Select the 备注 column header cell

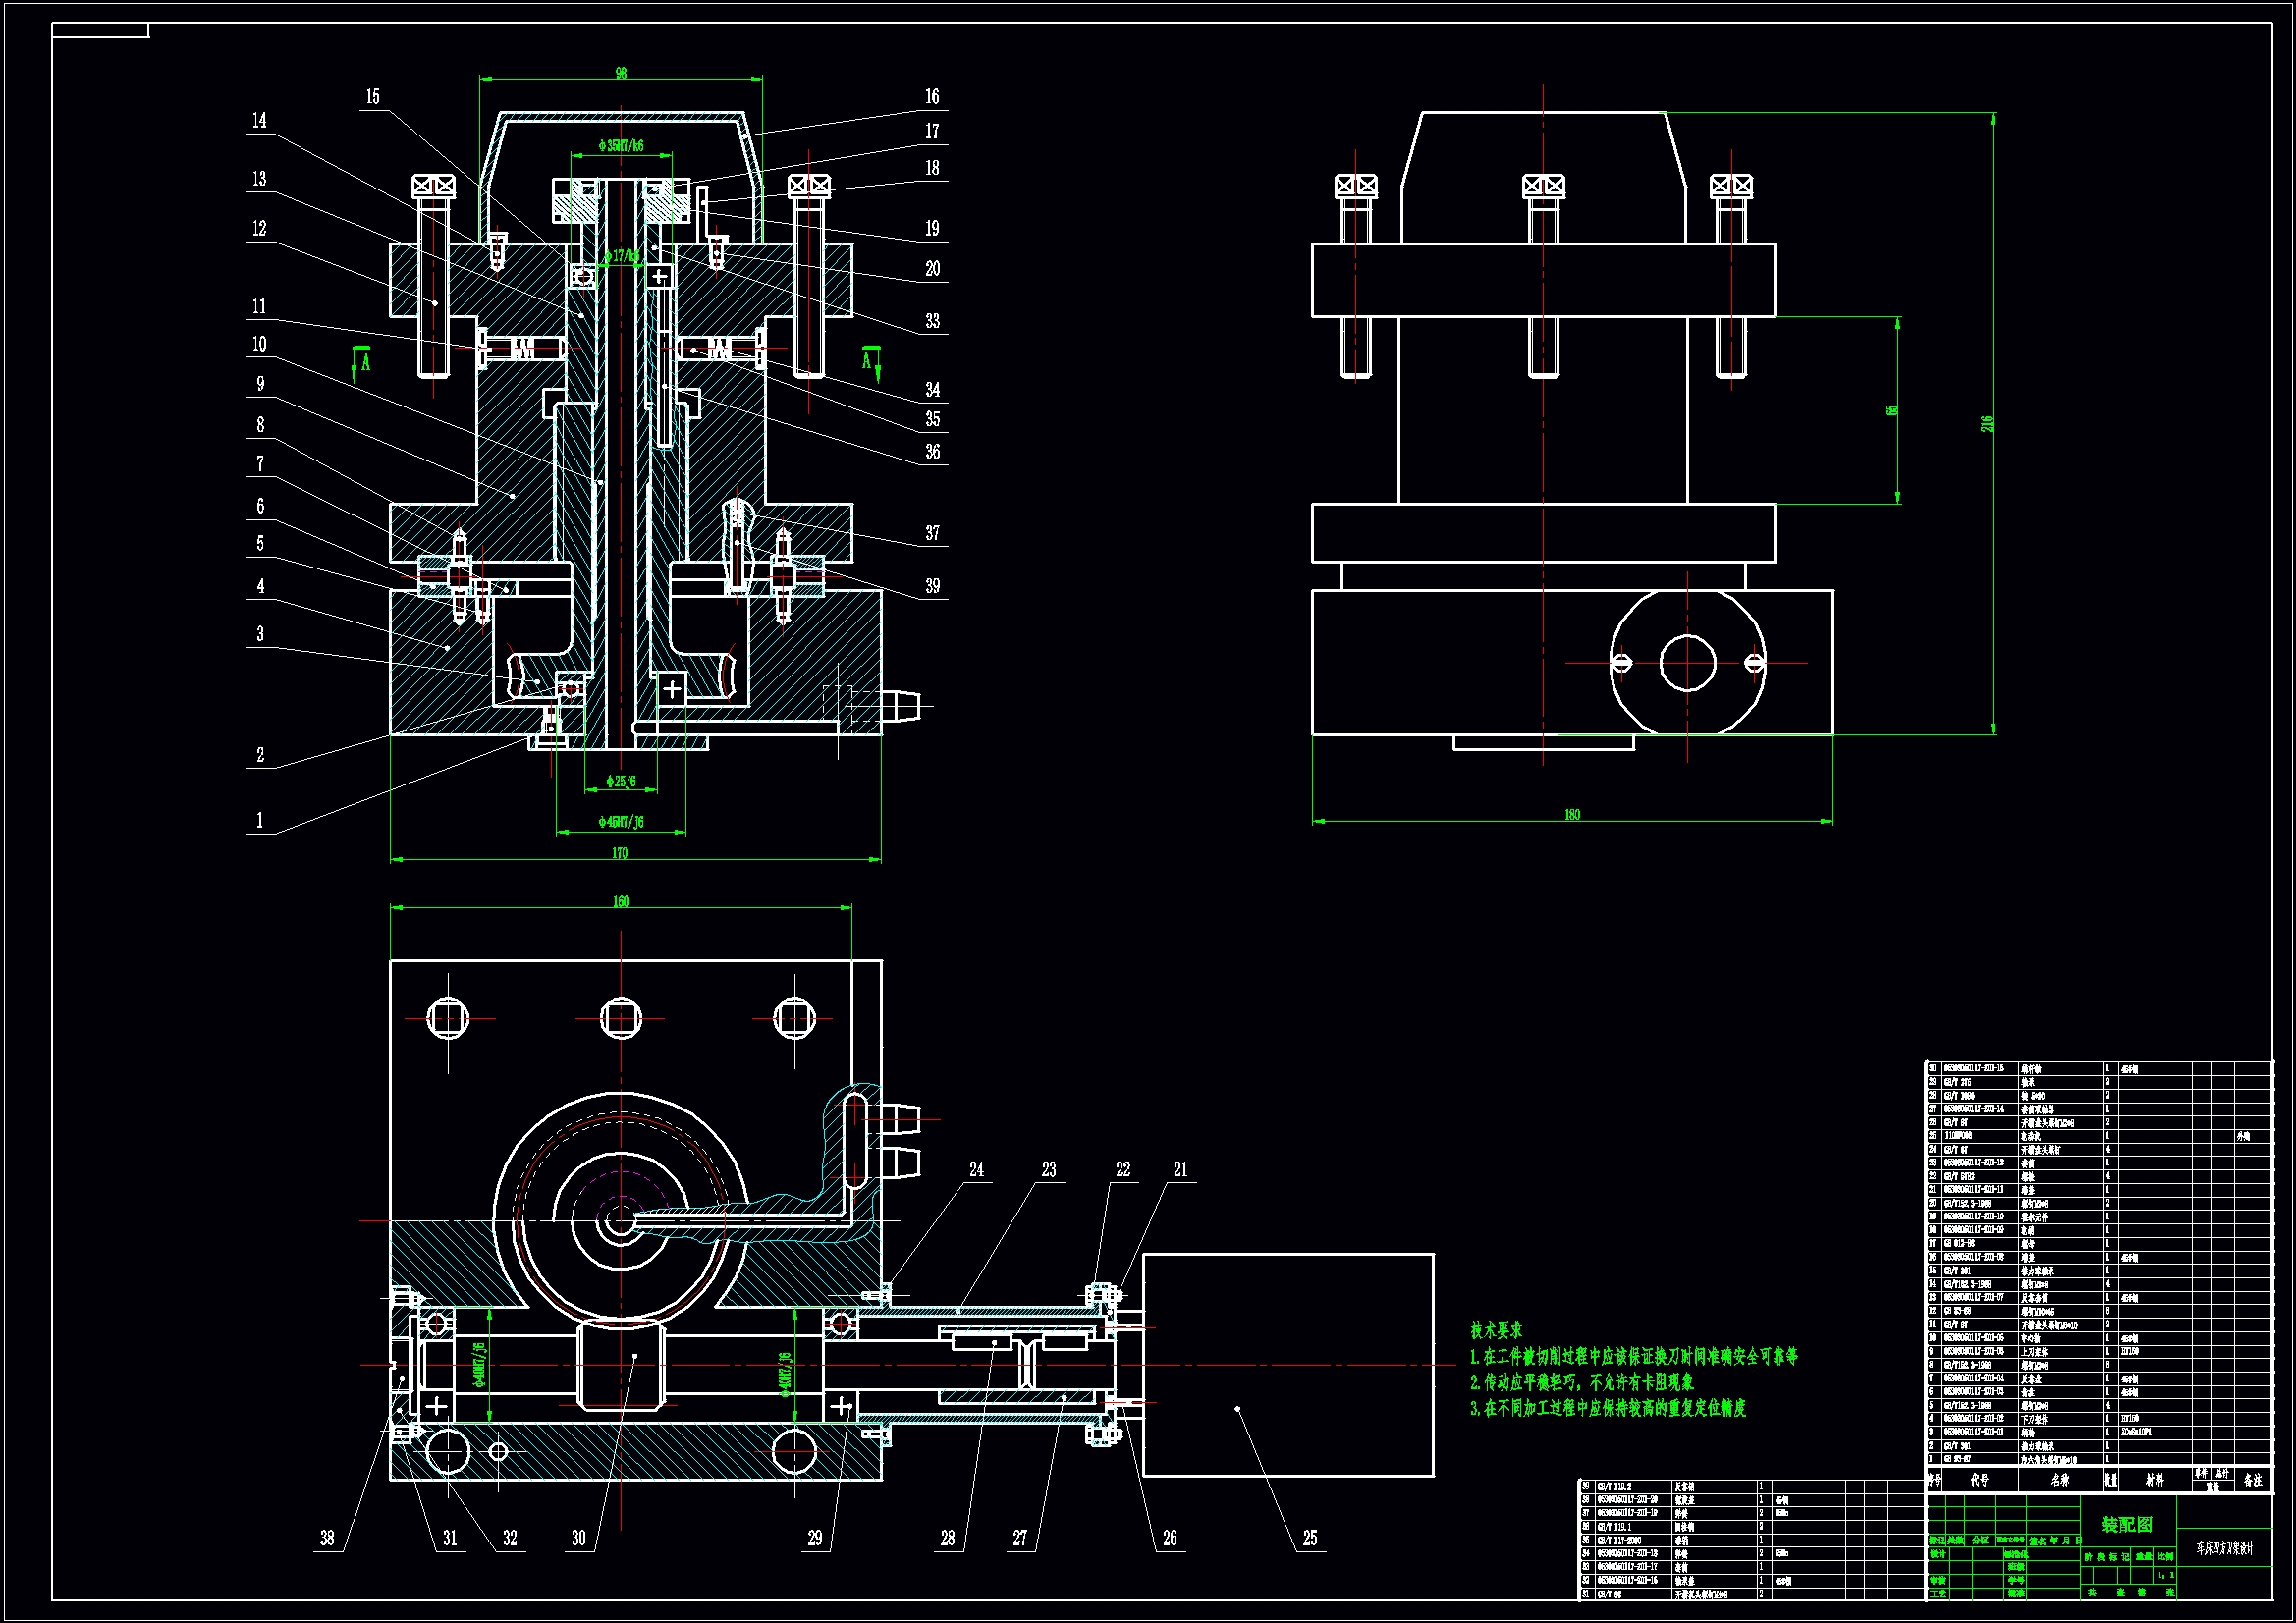(2252, 1480)
